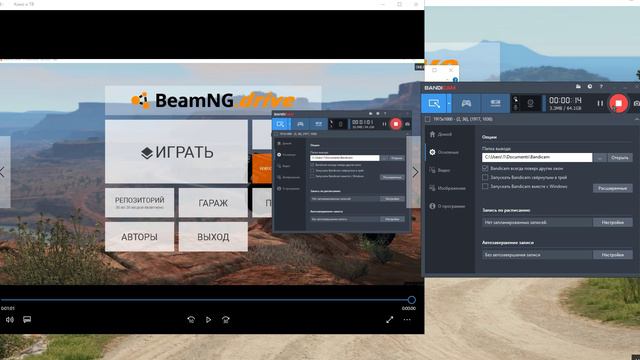Screen dimensions: 640x360
Task: Tick the checkbox beside the 1915x1000 area label
Action: coord(427,119)
